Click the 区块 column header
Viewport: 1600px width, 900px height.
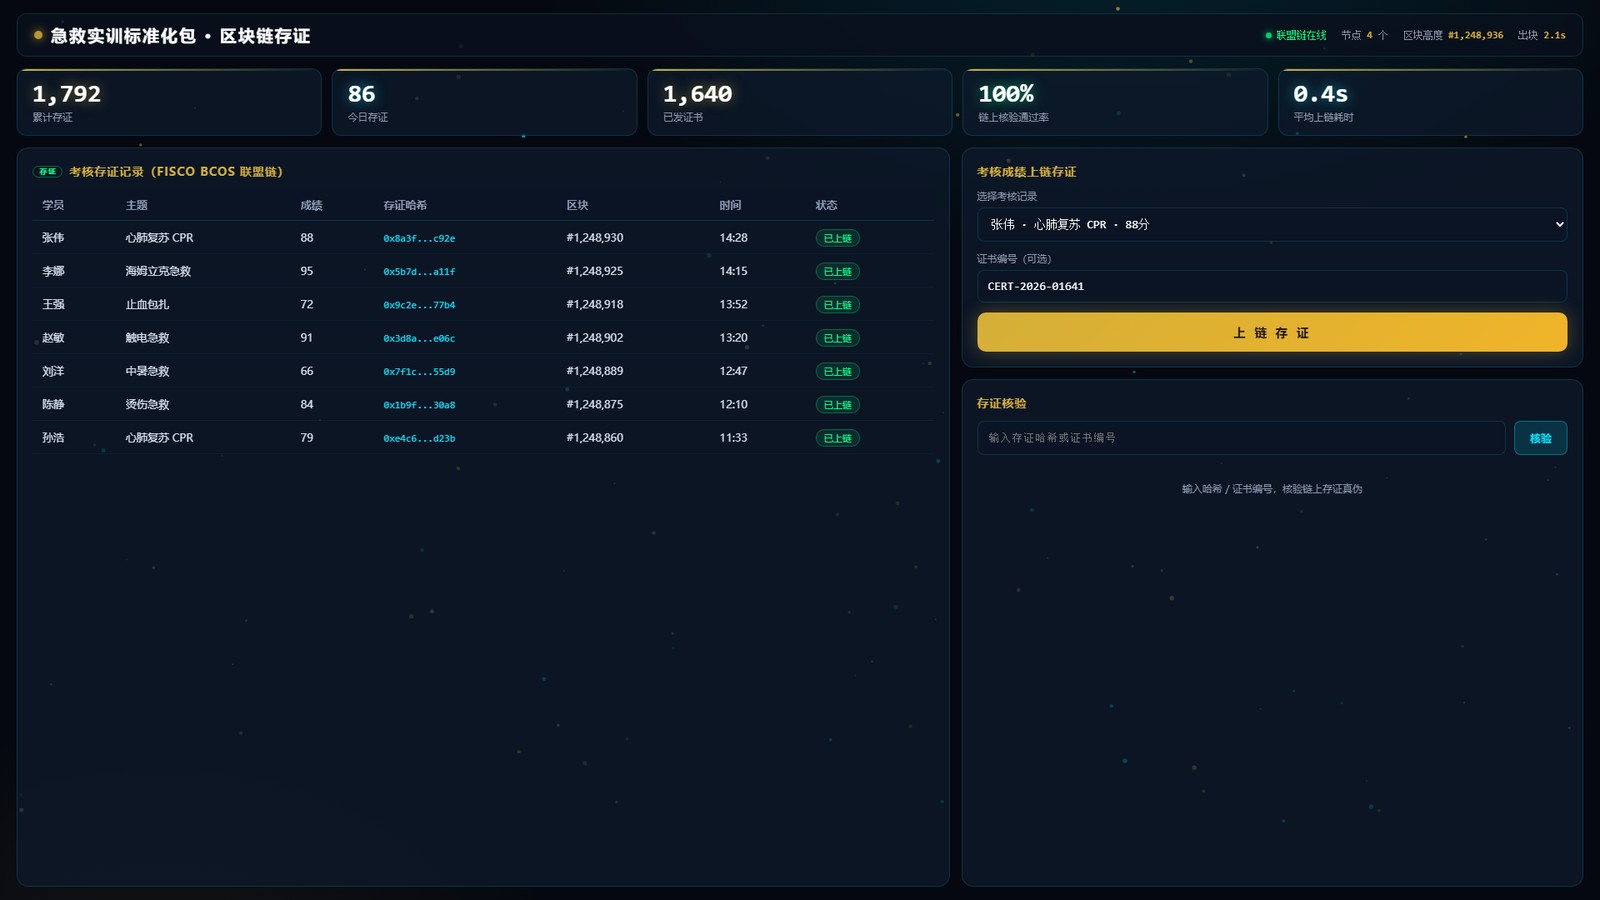pos(577,205)
